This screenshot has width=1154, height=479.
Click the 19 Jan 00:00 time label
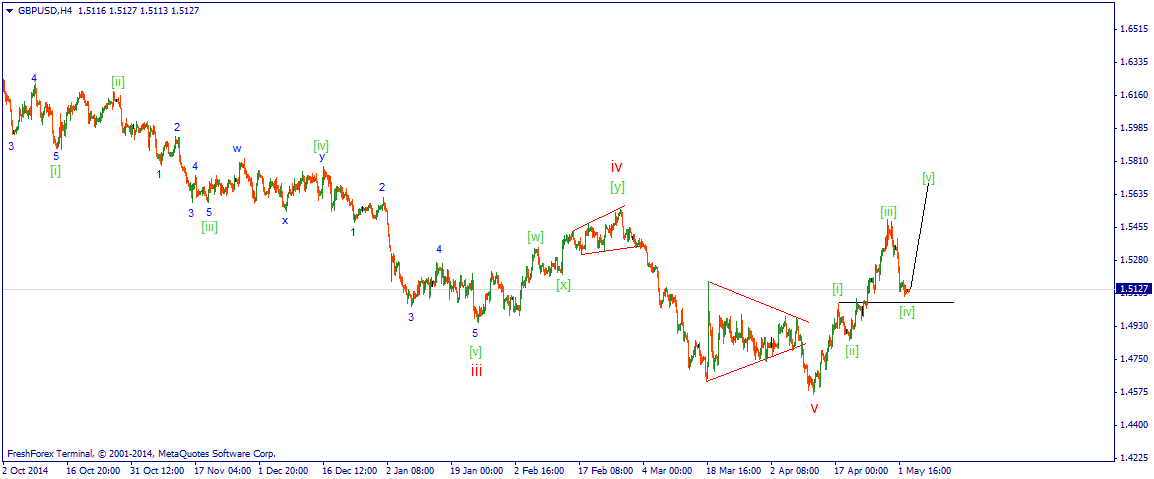[476, 469]
